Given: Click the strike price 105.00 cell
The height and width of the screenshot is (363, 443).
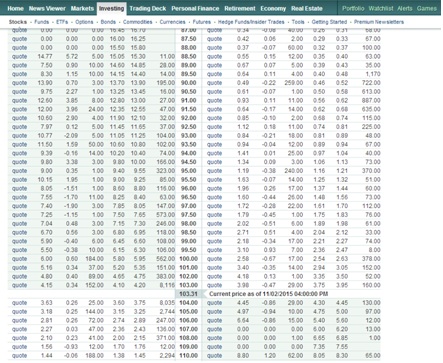Looking at the screenshot, I should tap(189, 312).
